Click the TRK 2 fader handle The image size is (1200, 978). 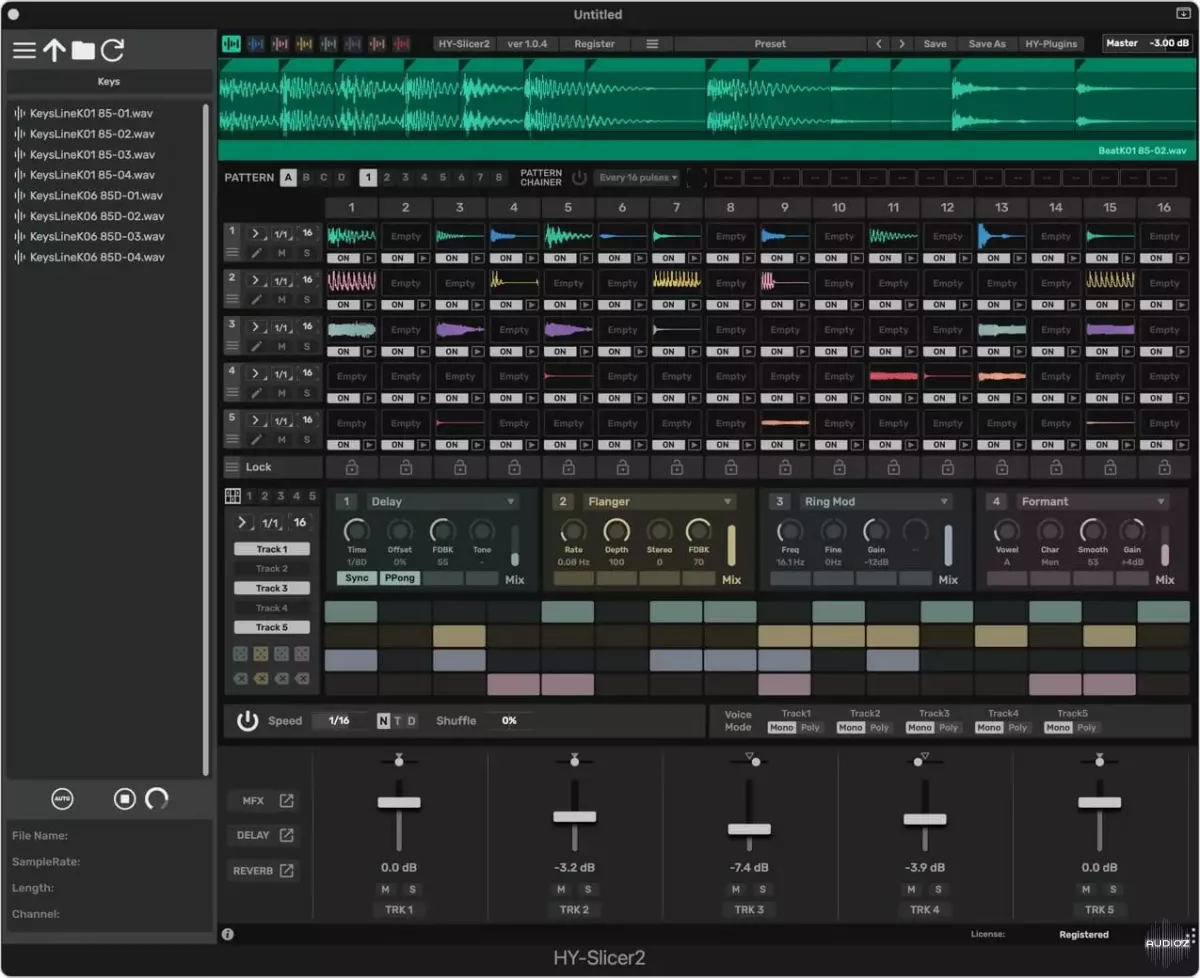coord(574,817)
